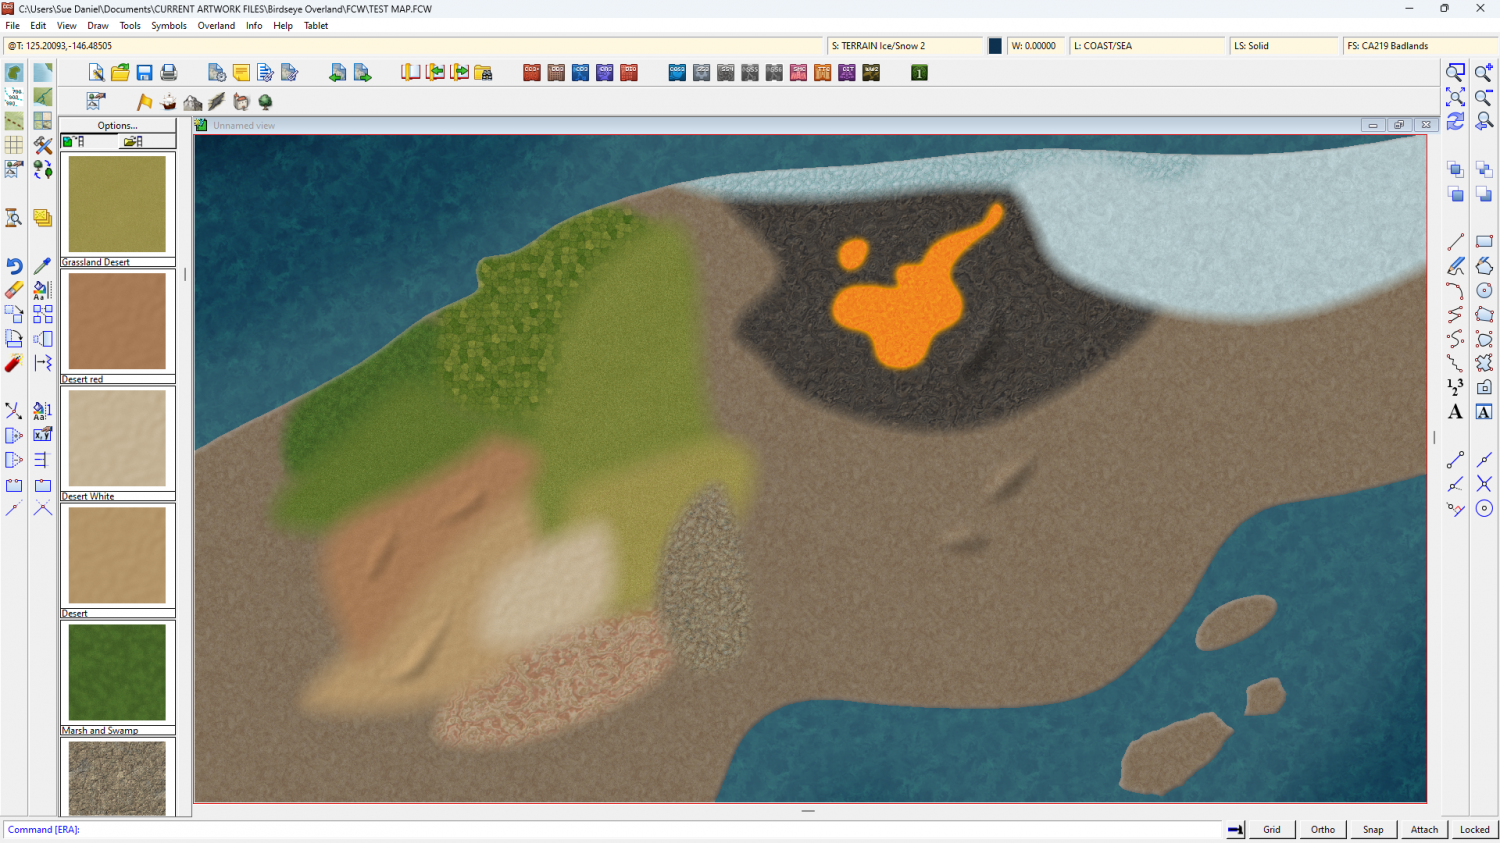Image resolution: width=1500 pixels, height=843 pixels.
Task: Select the Marsh and Swamp fill swatch
Action: [x=117, y=673]
